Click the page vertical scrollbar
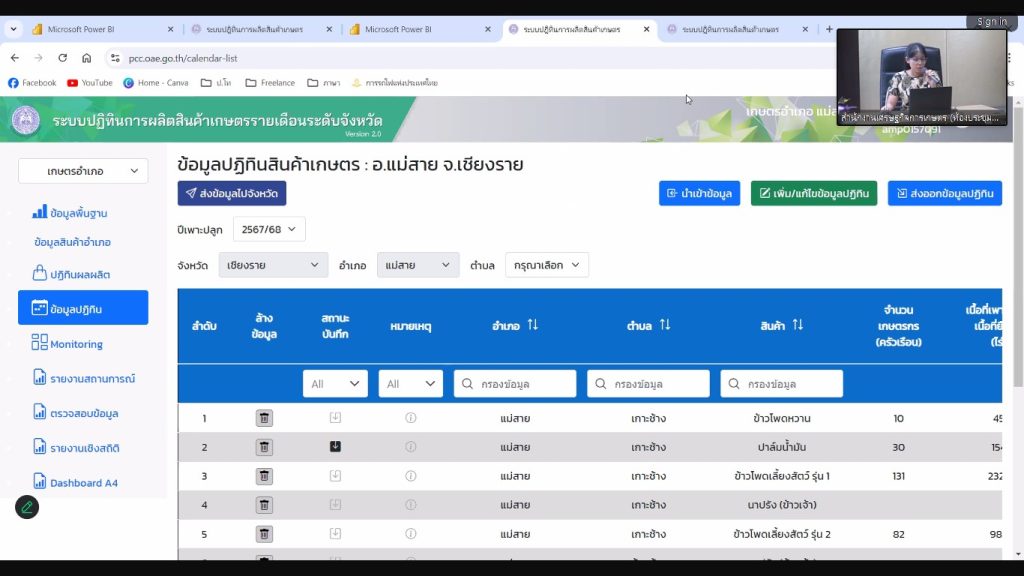This screenshot has height=576, width=1024. point(1018,248)
